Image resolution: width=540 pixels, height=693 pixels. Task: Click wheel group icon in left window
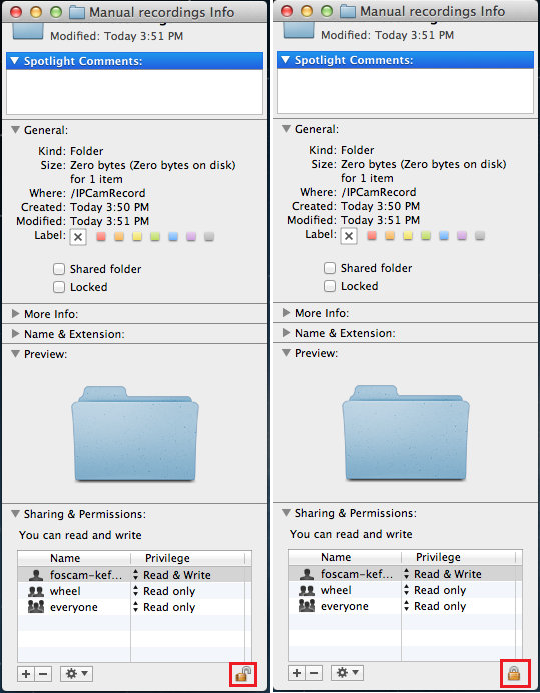[36, 591]
